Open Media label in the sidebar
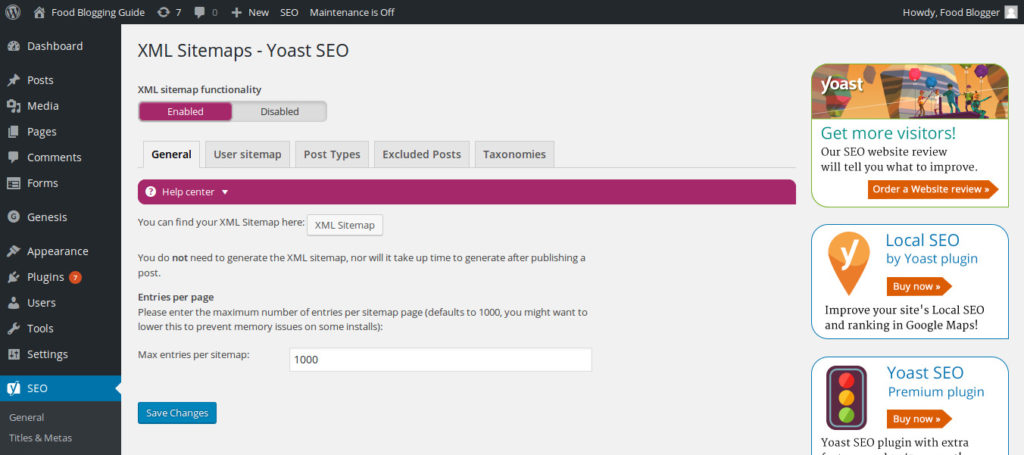 [x=42, y=106]
